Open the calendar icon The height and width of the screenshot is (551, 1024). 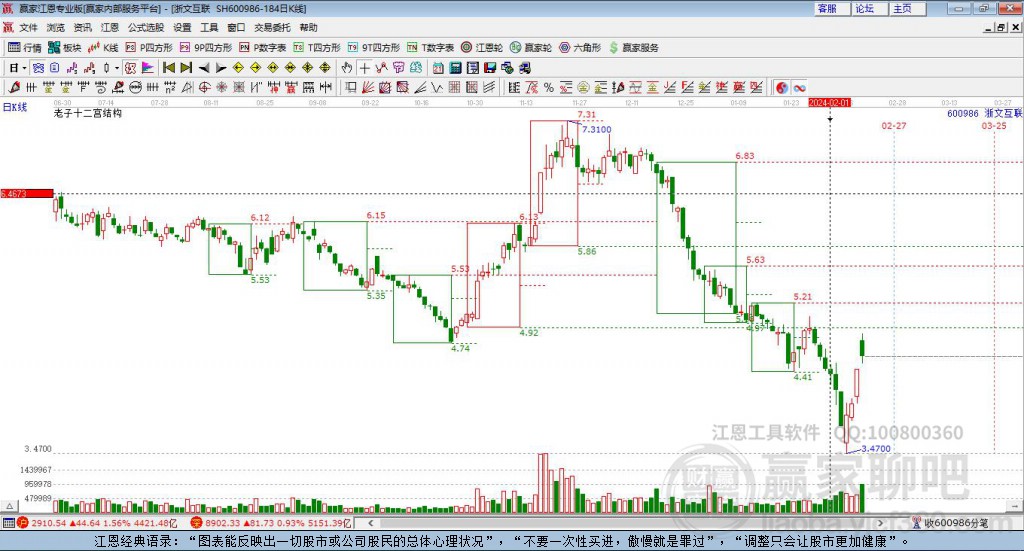point(438,68)
